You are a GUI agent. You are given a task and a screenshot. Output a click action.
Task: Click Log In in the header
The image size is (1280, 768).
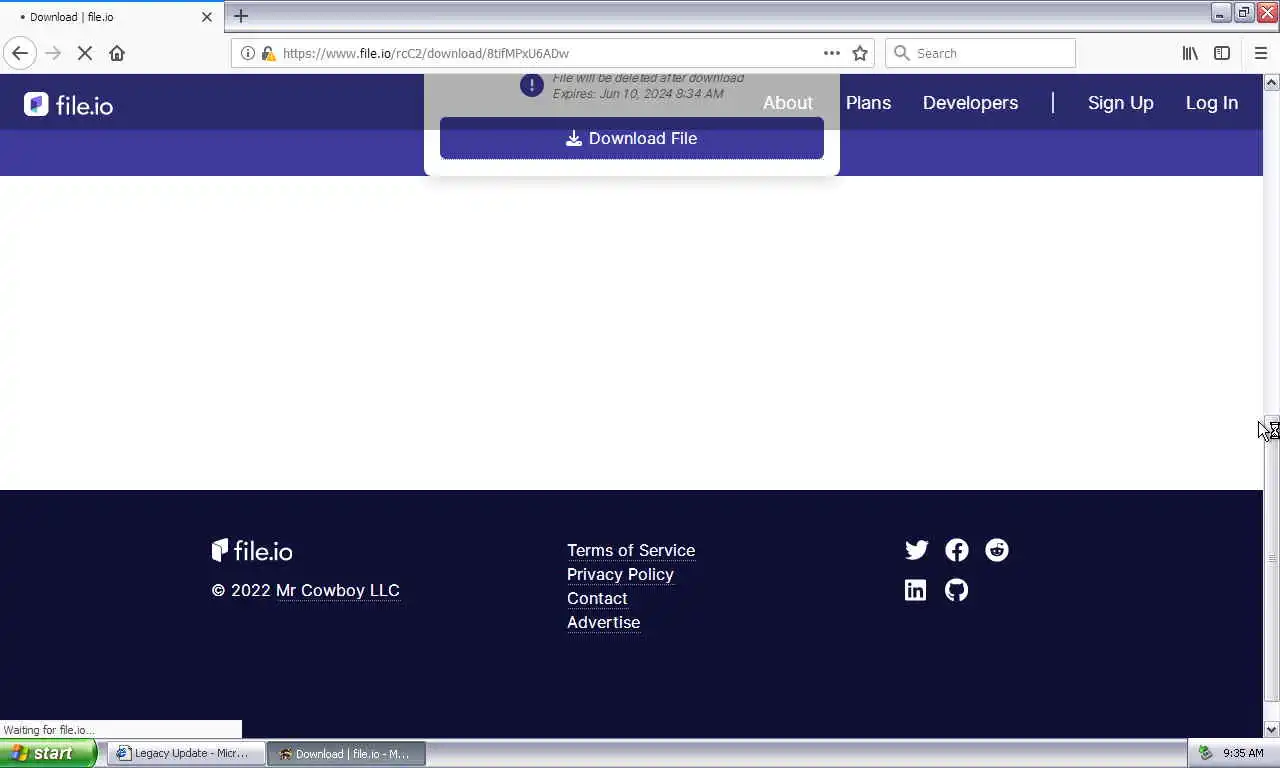tap(1212, 103)
